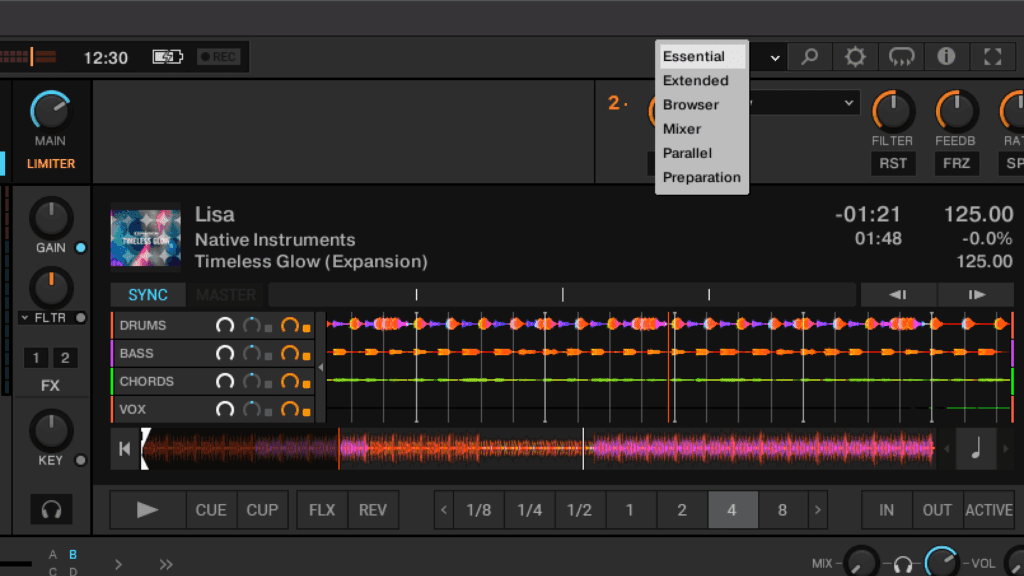Click the skip-to-start icon beside waveform overview
The image size is (1024, 576).
pyautogui.click(x=124, y=449)
